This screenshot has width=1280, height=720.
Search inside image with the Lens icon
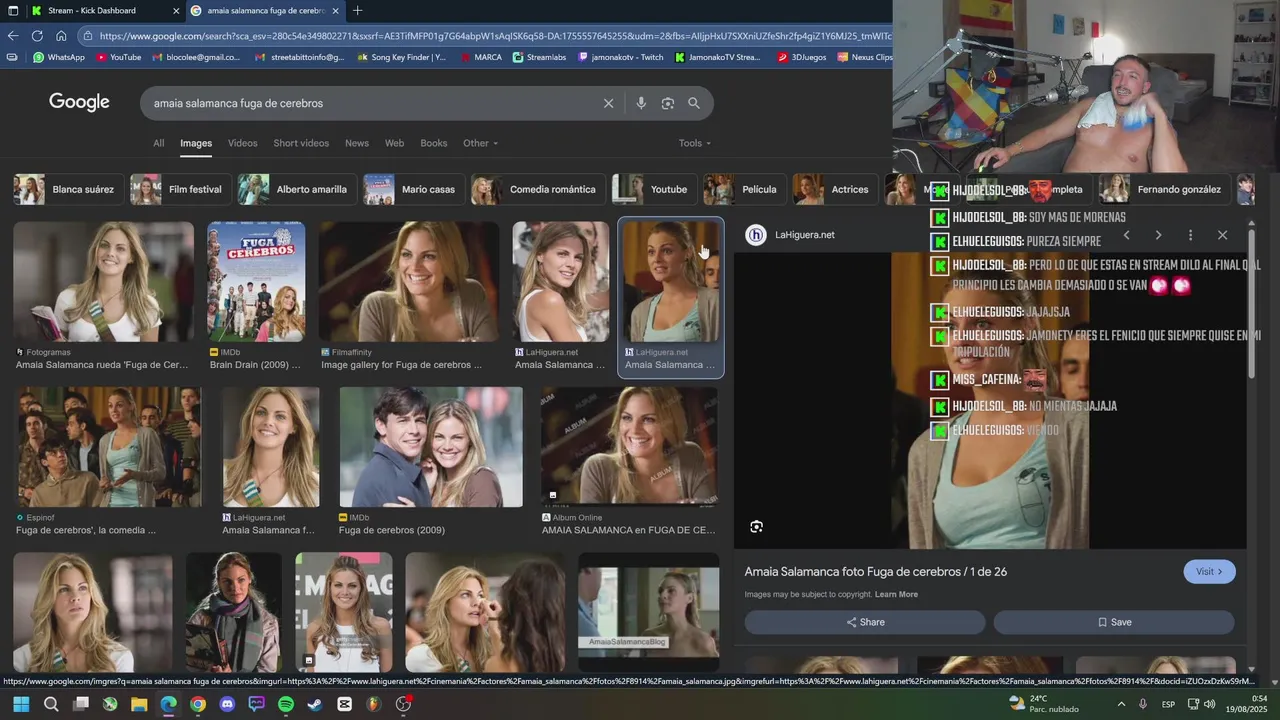(x=757, y=527)
